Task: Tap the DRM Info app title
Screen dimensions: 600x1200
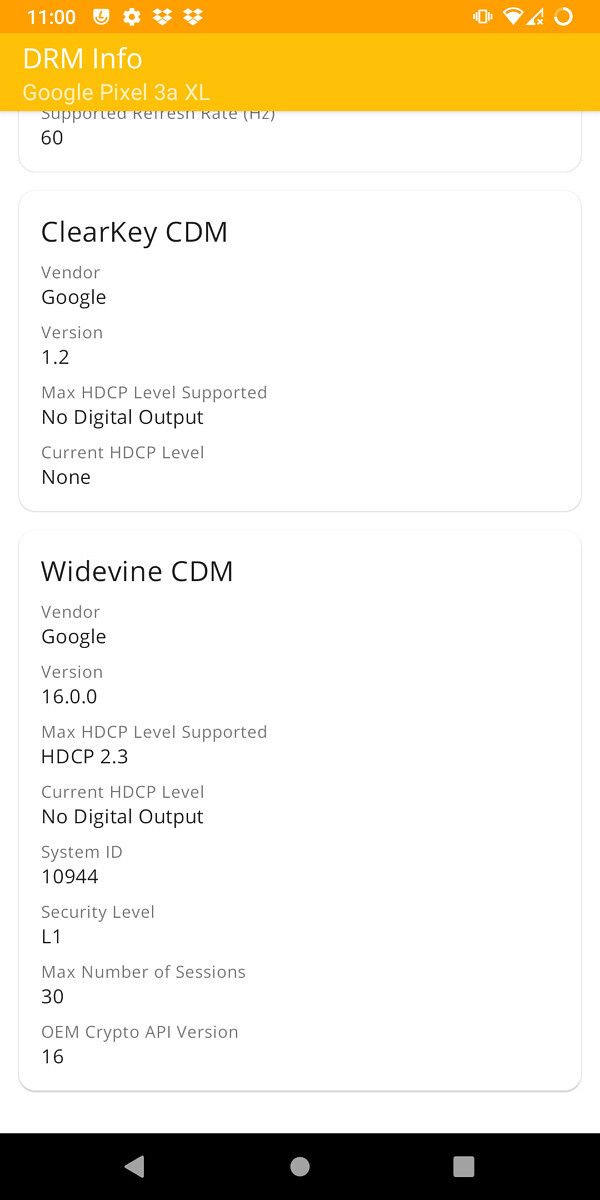Action: click(x=82, y=58)
